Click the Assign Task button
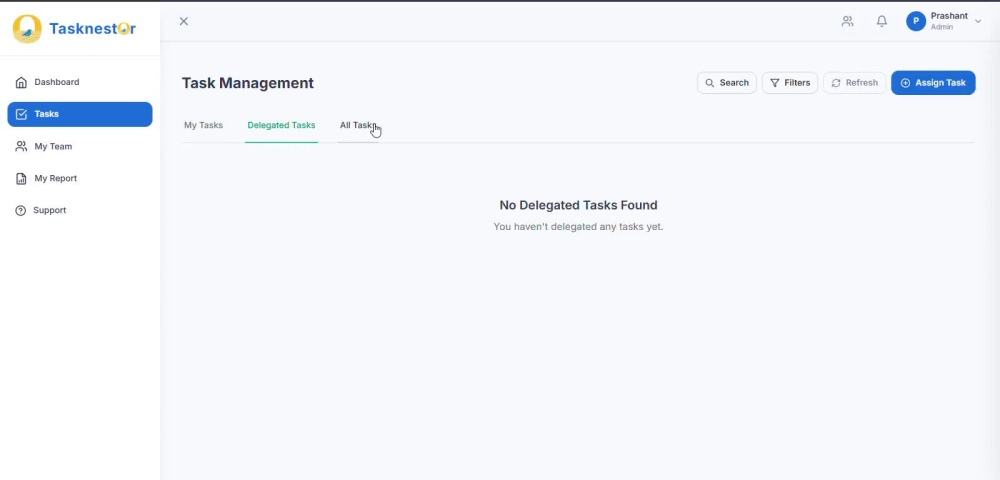The width and height of the screenshot is (1000, 480). coord(933,83)
